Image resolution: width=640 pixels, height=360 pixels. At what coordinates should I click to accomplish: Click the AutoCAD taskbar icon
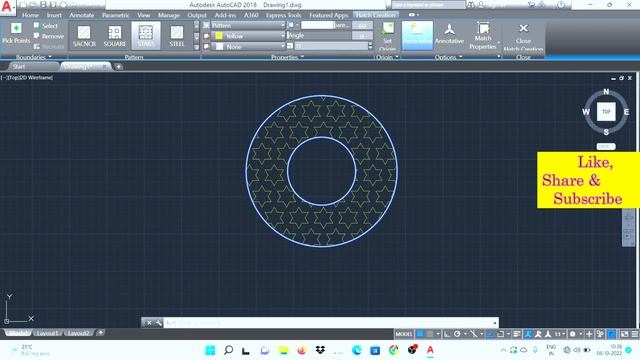pyautogui.click(x=430, y=350)
